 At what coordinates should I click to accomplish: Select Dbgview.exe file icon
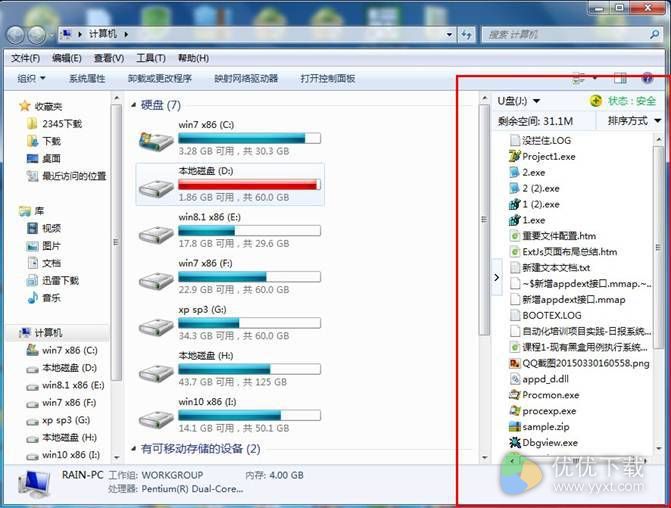click(514, 443)
